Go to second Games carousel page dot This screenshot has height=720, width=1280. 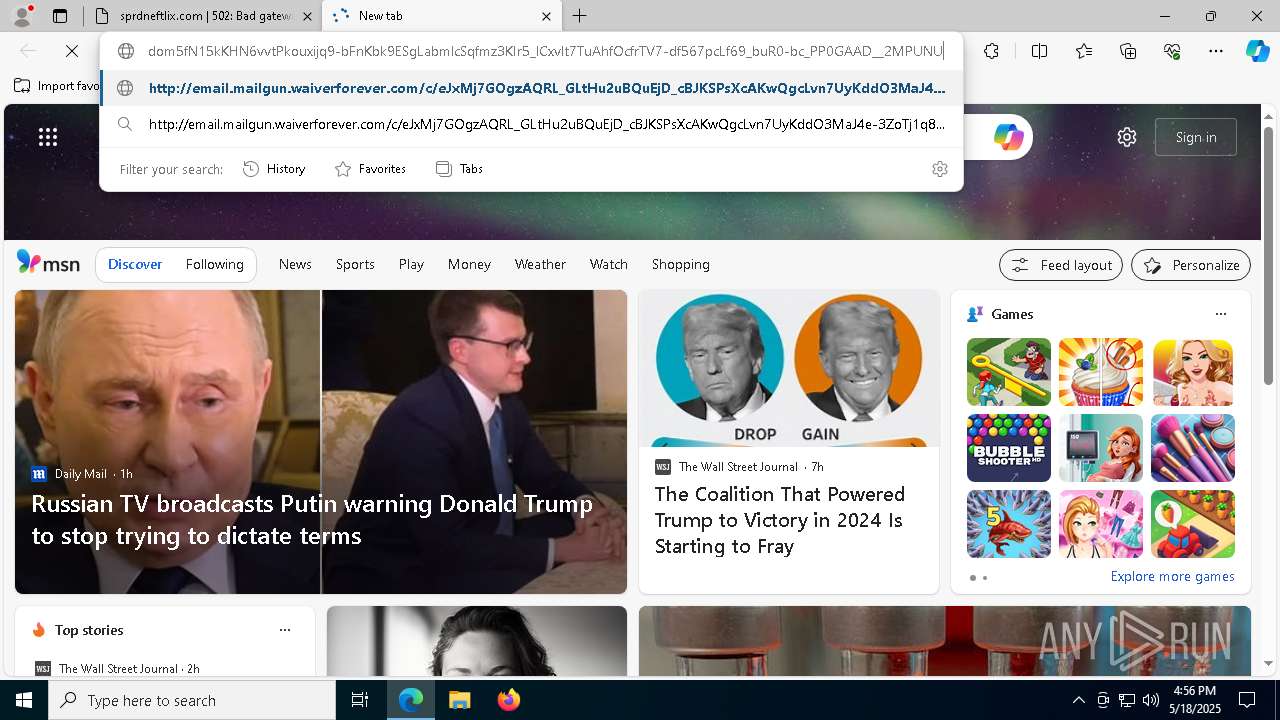pyautogui.click(x=985, y=578)
